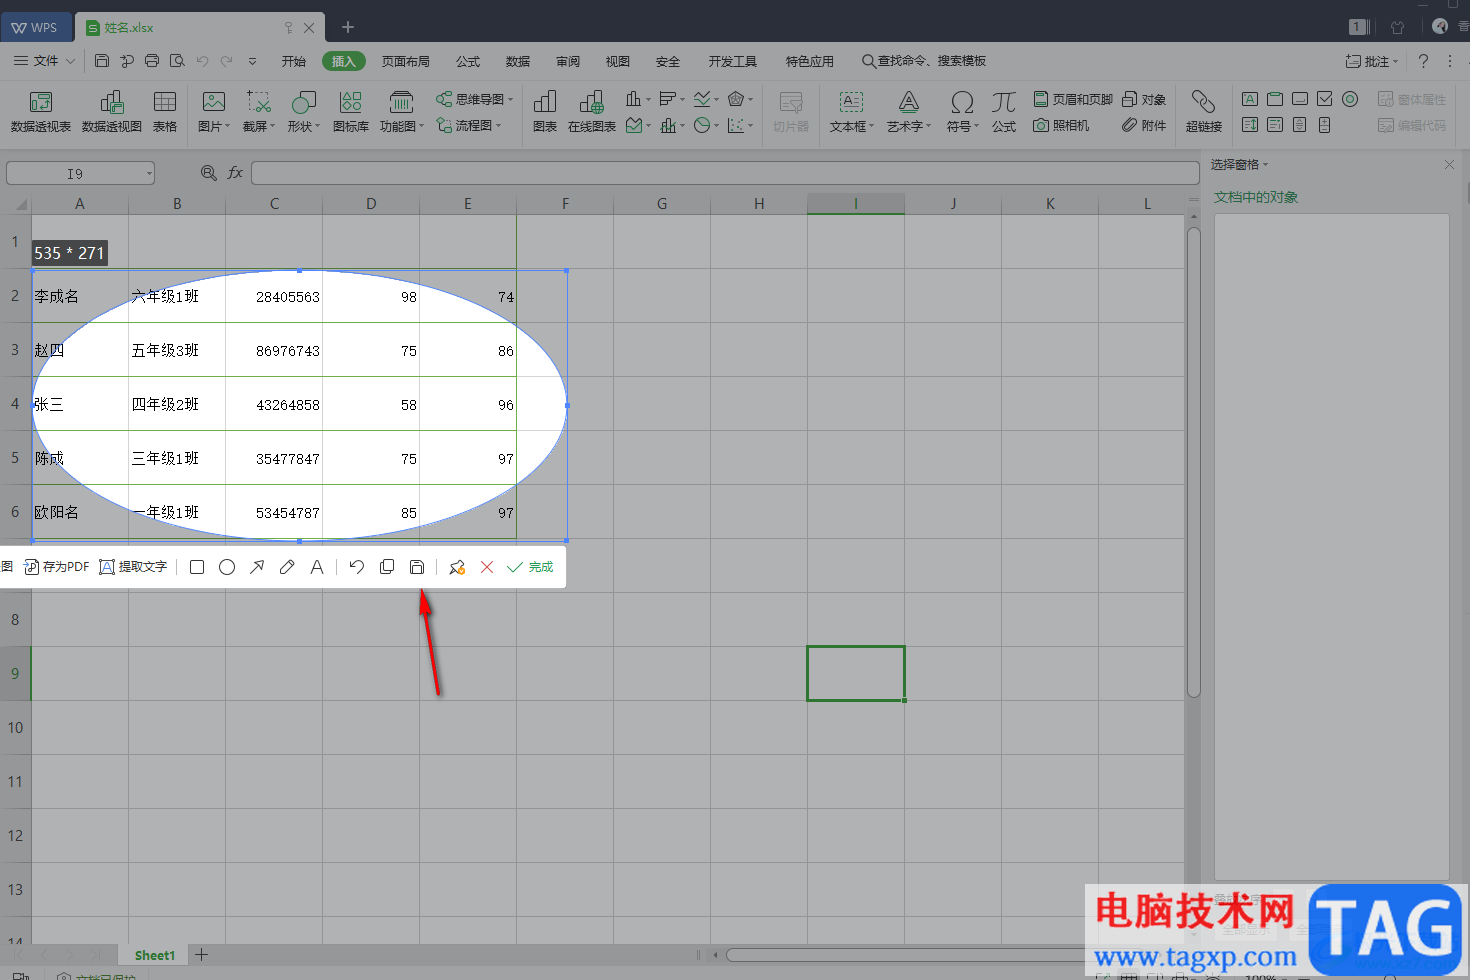Switch to the 数据 ribbon tab
The image size is (1470, 980).
pos(518,61)
